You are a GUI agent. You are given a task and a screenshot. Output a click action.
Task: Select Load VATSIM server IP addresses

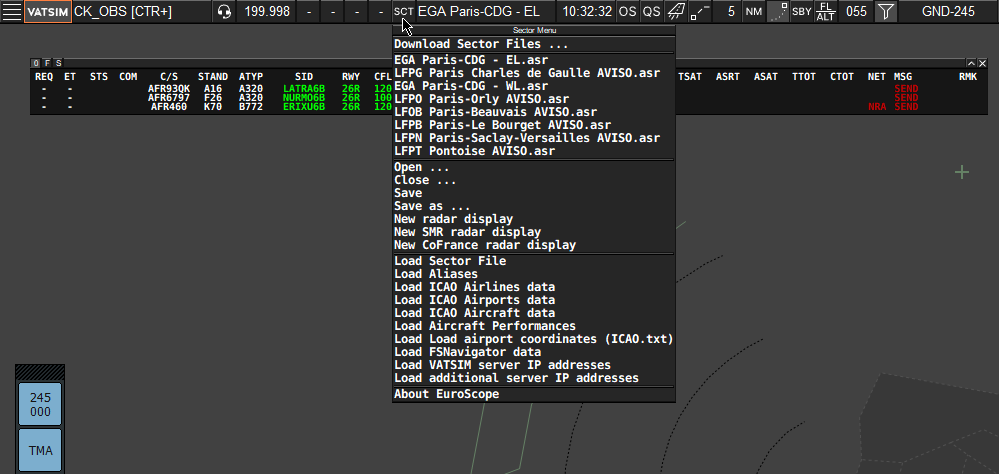pyautogui.click(x=534, y=365)
